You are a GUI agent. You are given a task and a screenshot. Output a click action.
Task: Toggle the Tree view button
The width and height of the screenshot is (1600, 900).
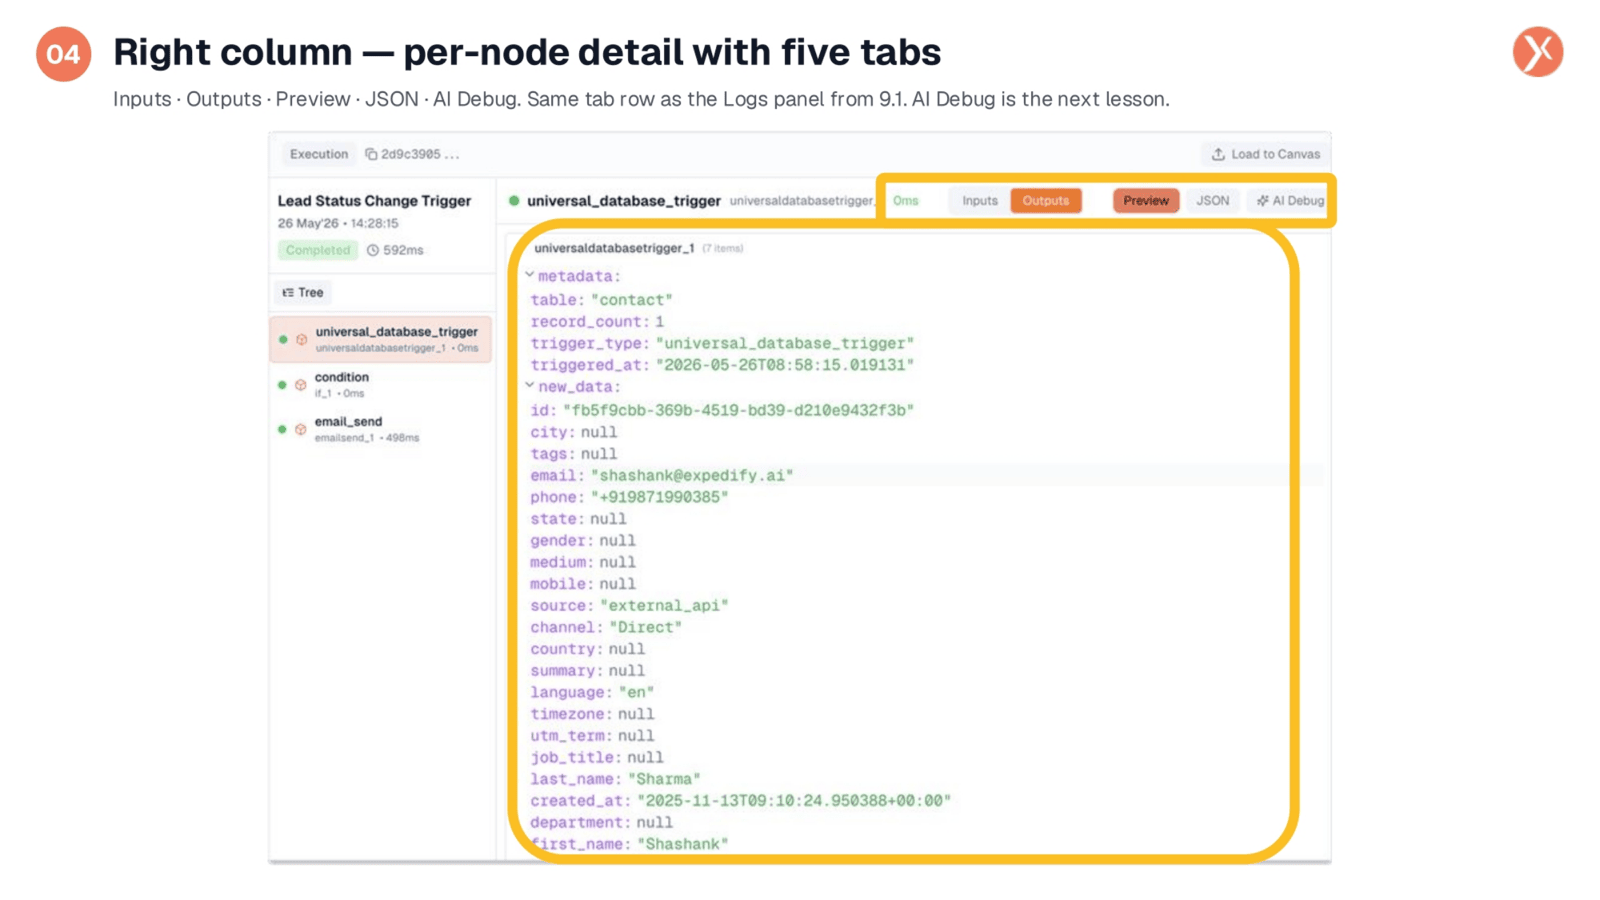point(303,292)
